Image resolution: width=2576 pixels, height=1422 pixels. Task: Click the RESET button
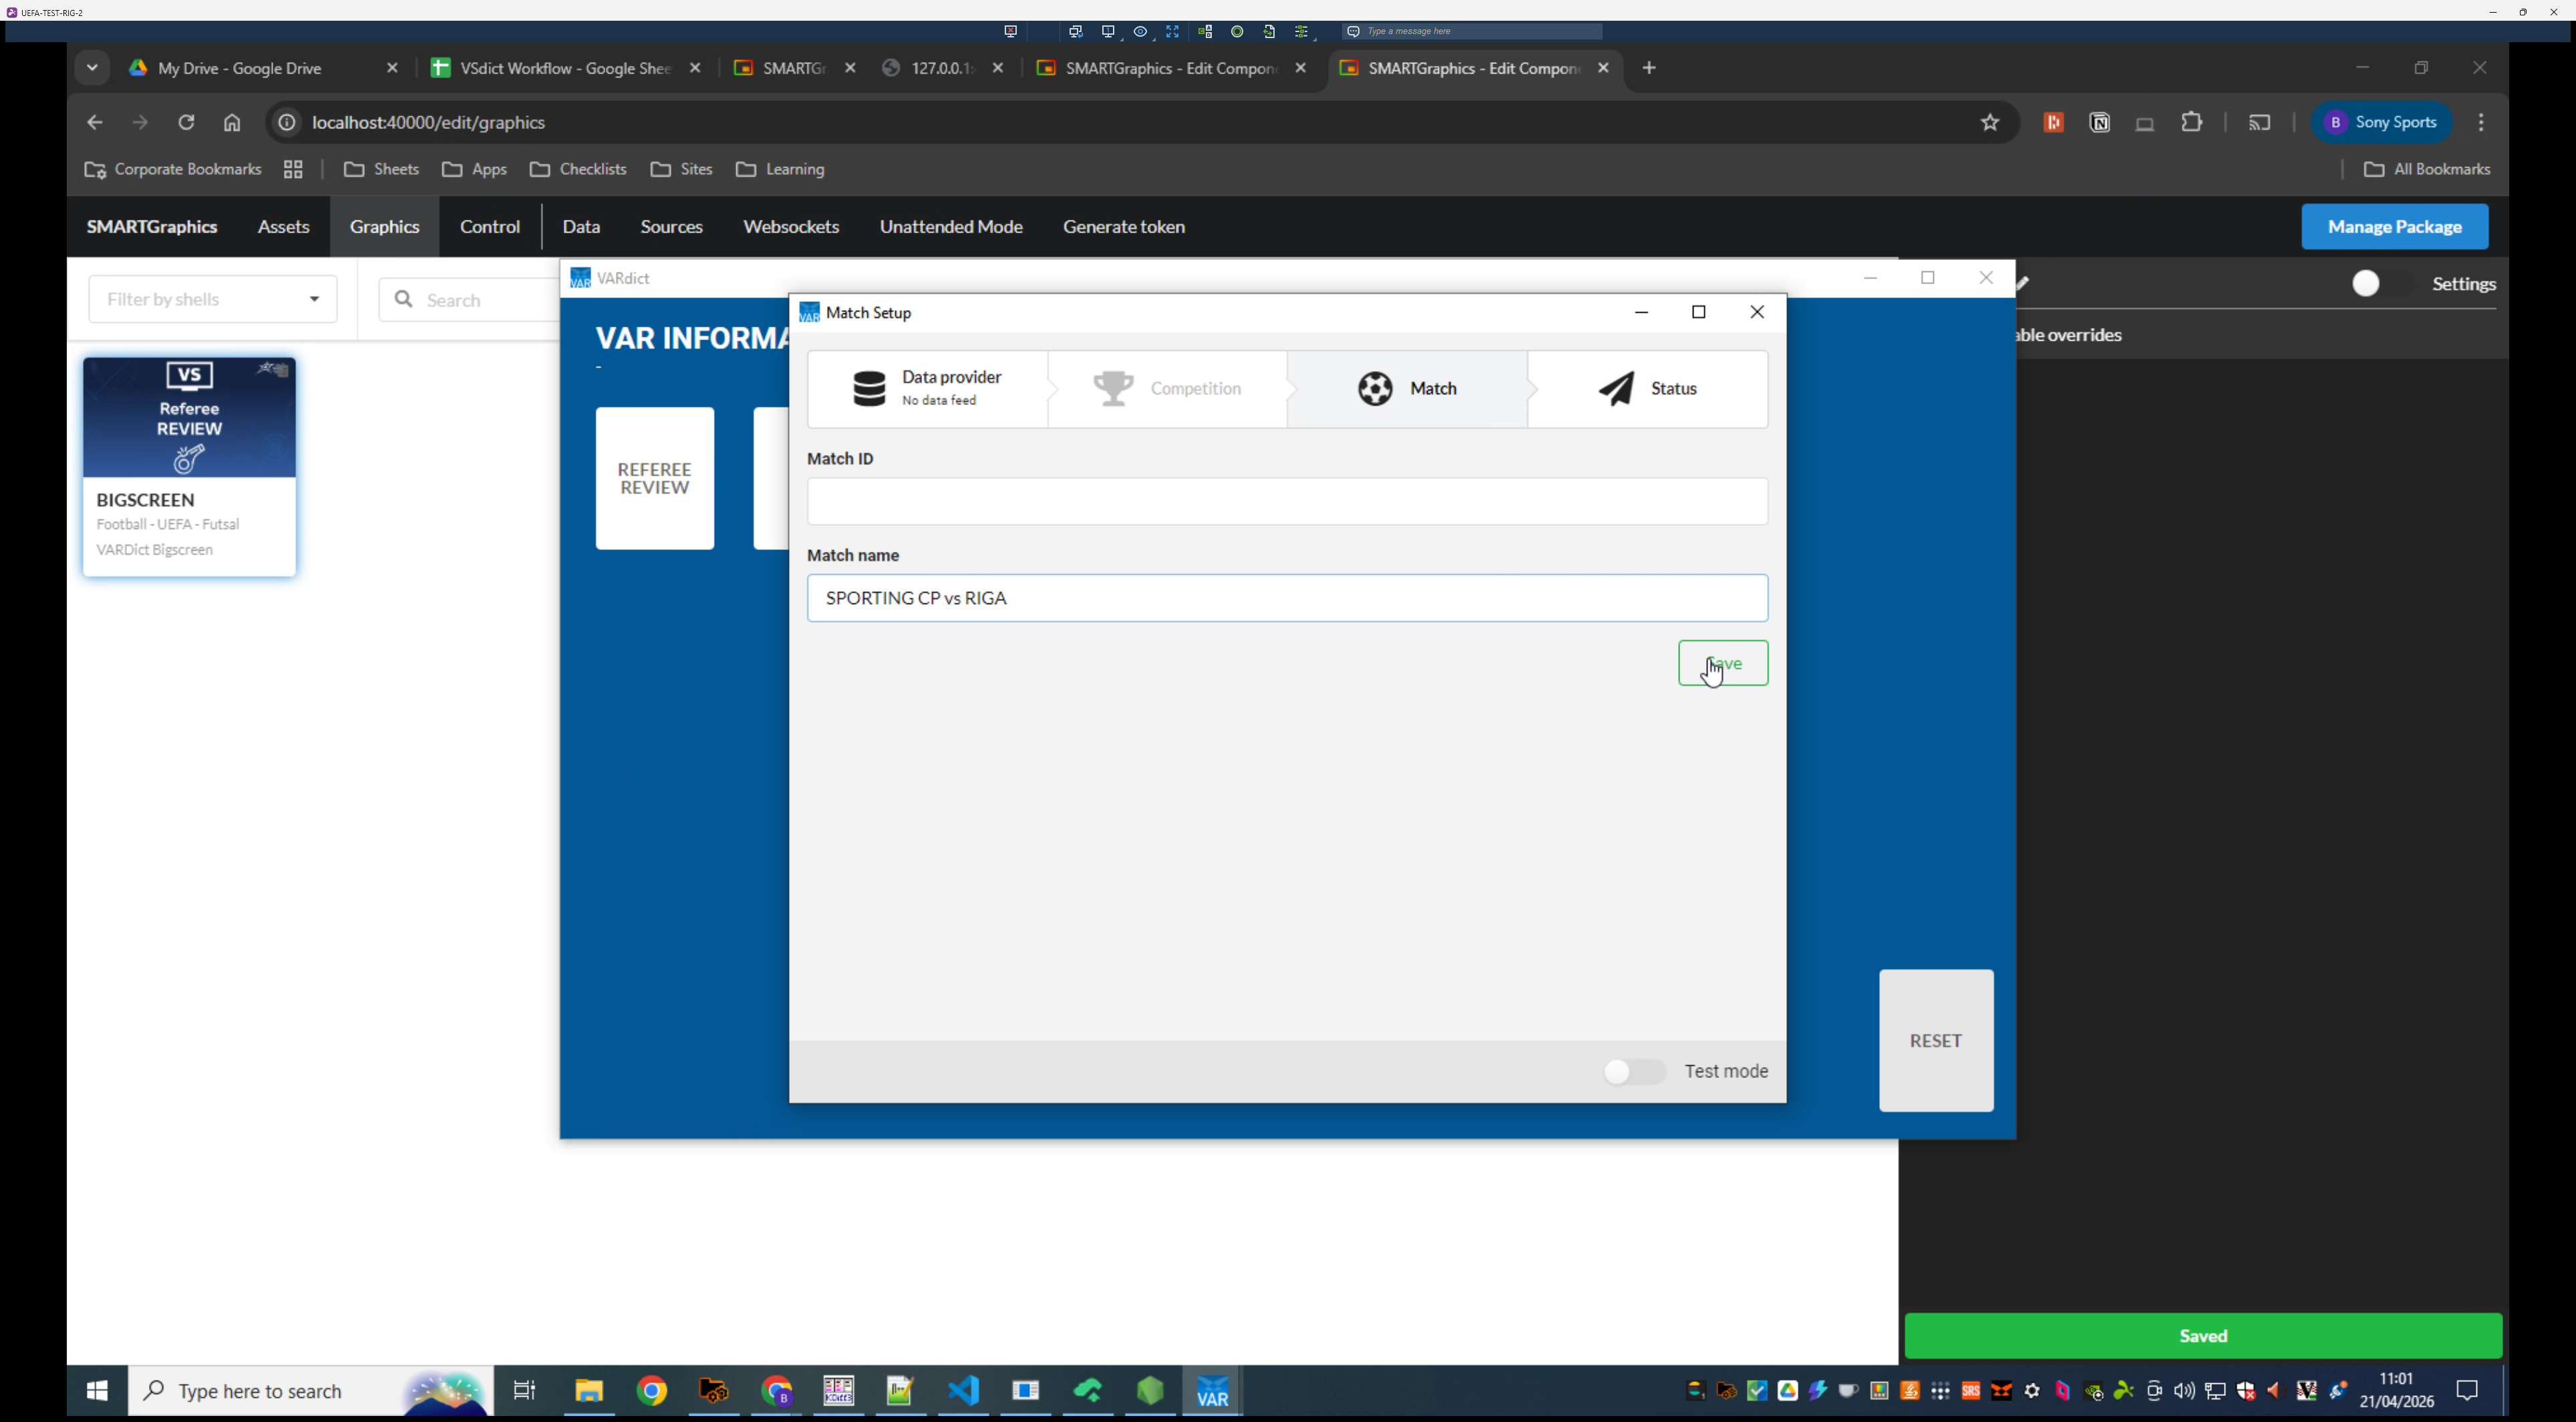(1935, 1040)
